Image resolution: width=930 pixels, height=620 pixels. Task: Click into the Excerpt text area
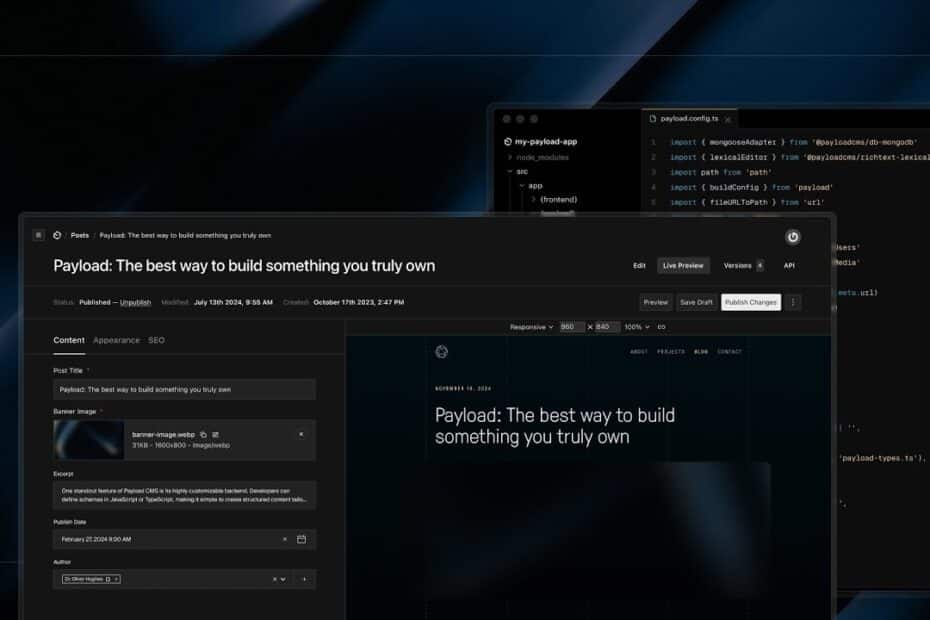click(184, 495)
